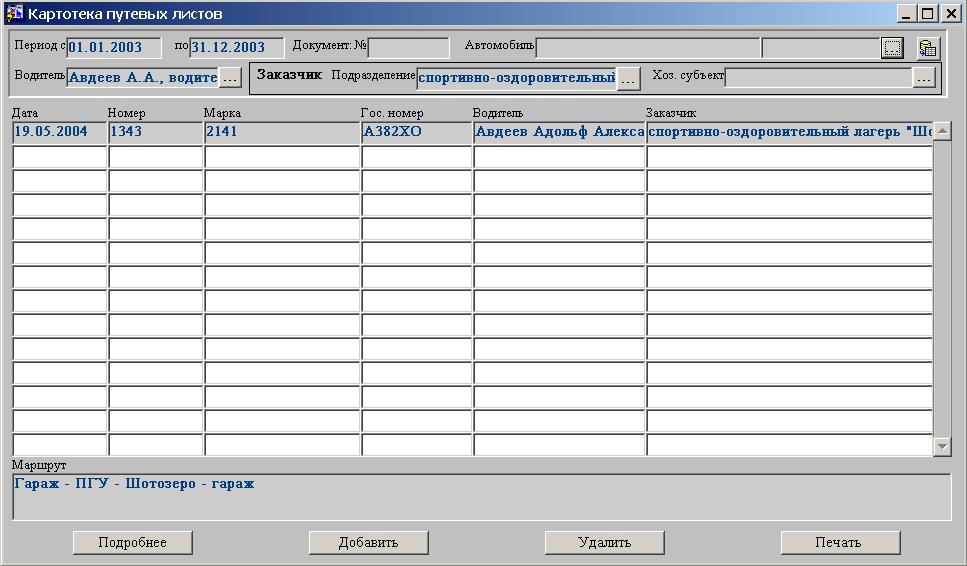967x566 pixels.
Task: Click the Подробнее button
Action: tap(133, 542)
